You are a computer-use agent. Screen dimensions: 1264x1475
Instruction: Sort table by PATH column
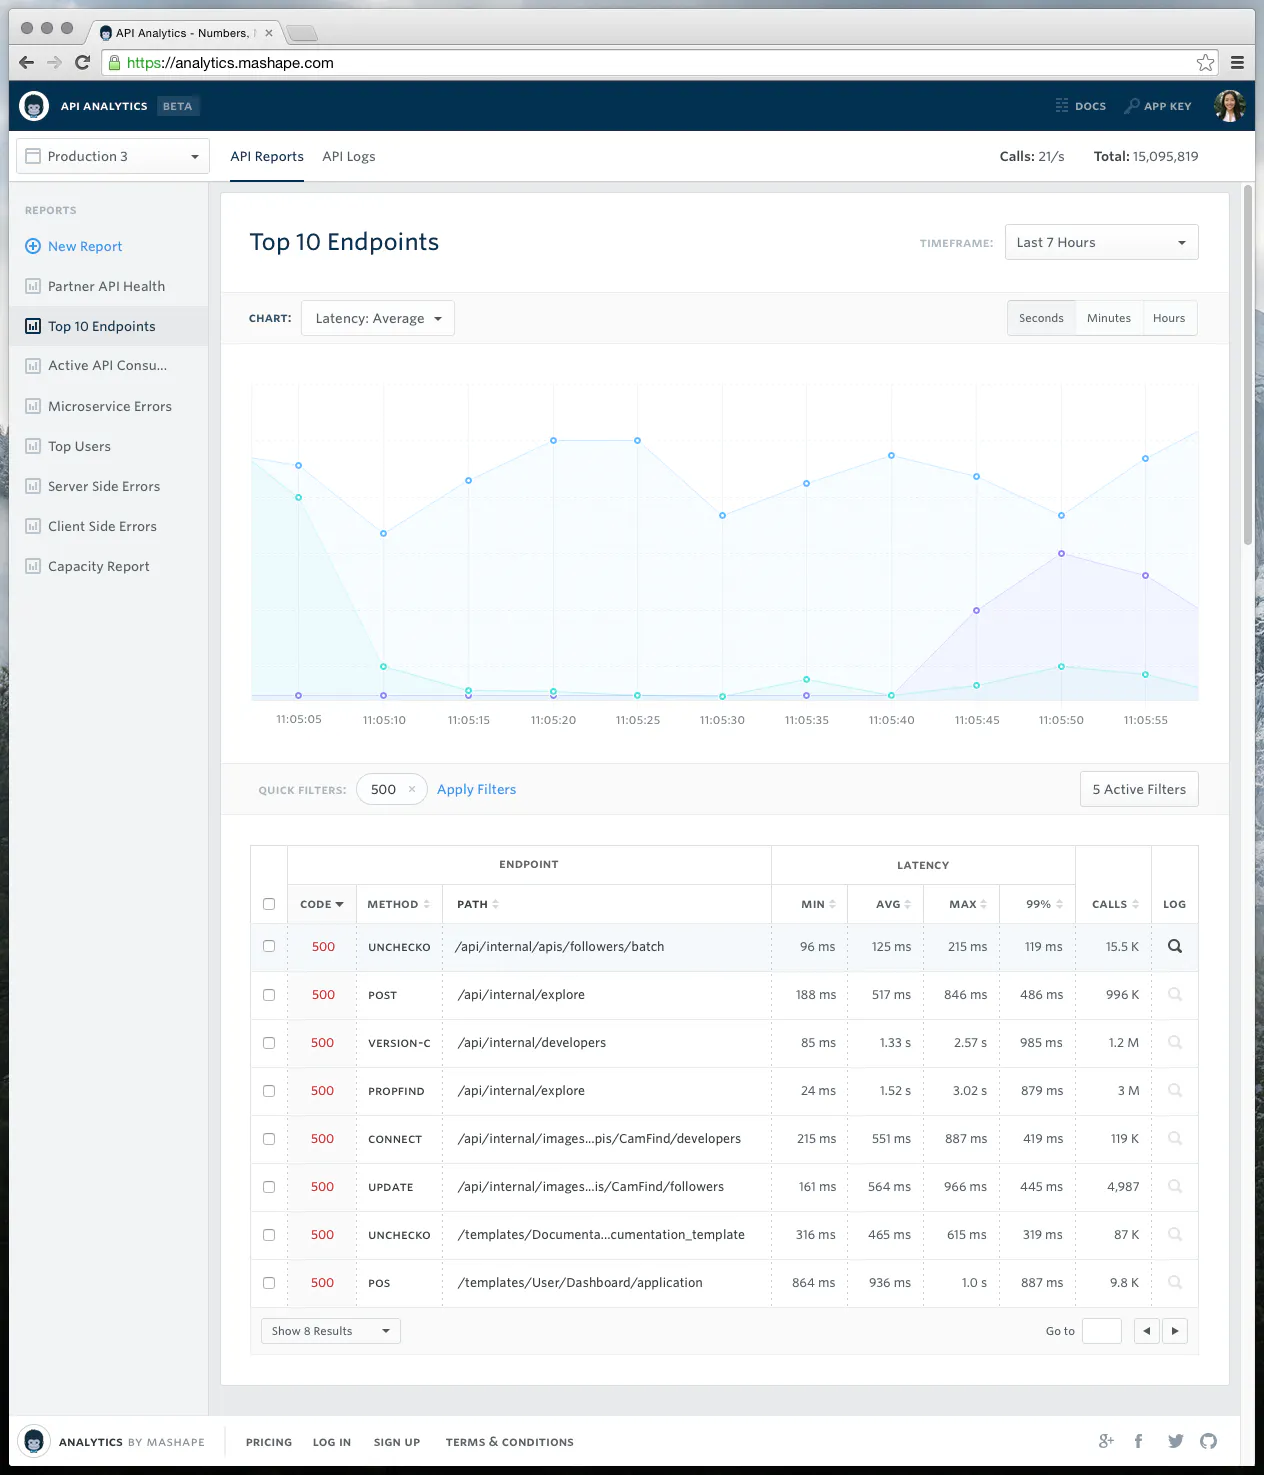pos(478,904)
